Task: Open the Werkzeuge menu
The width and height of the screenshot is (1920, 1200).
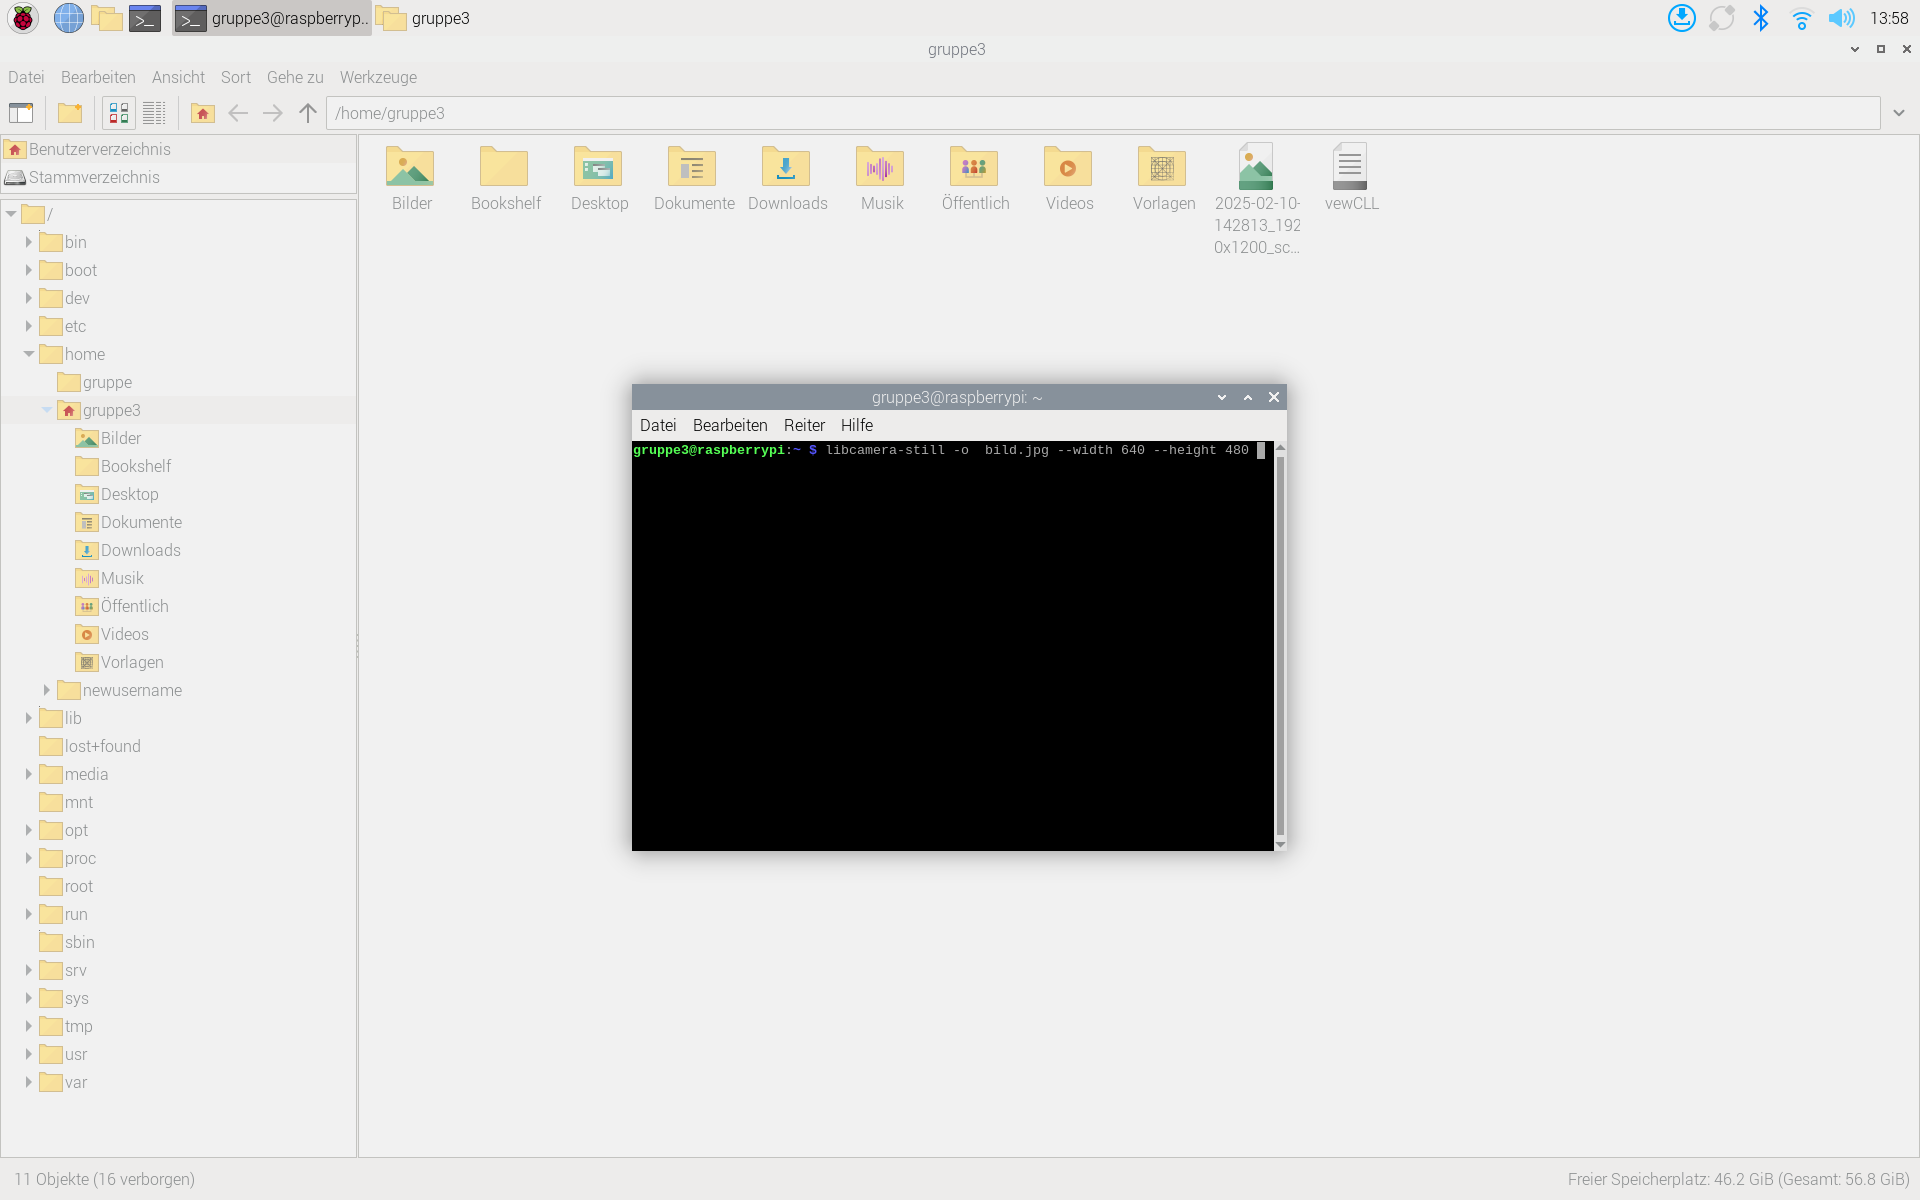Action: (x=378, y=77)
